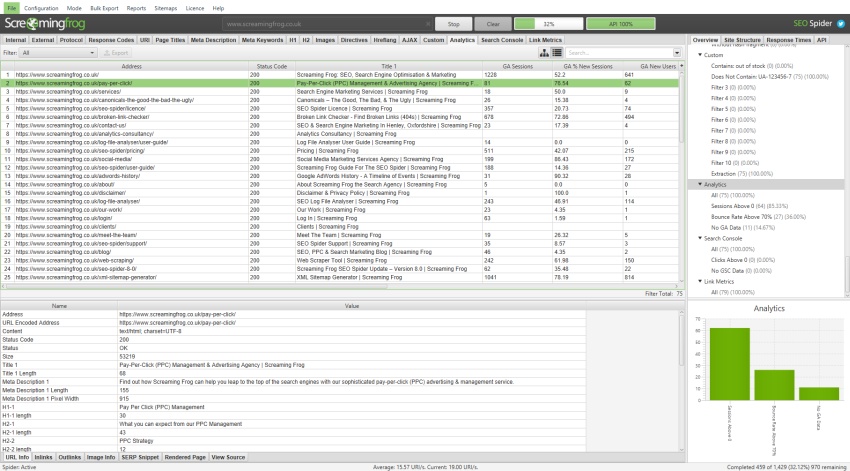
Task: Click the 32% crawl progress bar
Action: (x=549, y=24)
